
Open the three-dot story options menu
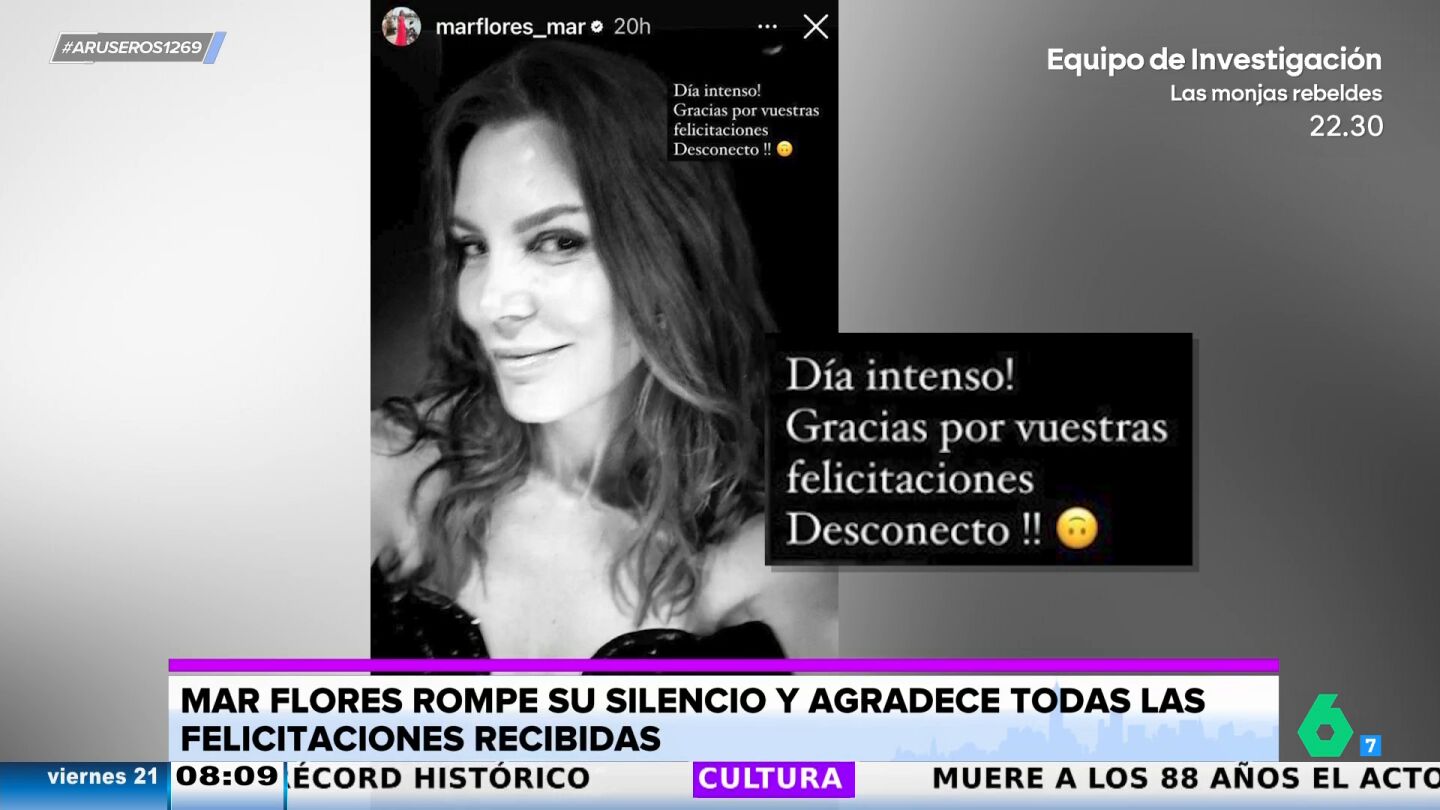(768, 27)
